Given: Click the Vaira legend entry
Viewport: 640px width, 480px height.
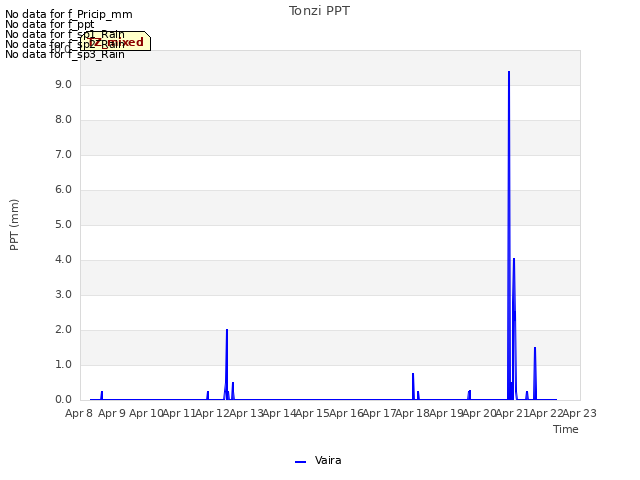Looking at the screenshot, I should pos(318,460).
